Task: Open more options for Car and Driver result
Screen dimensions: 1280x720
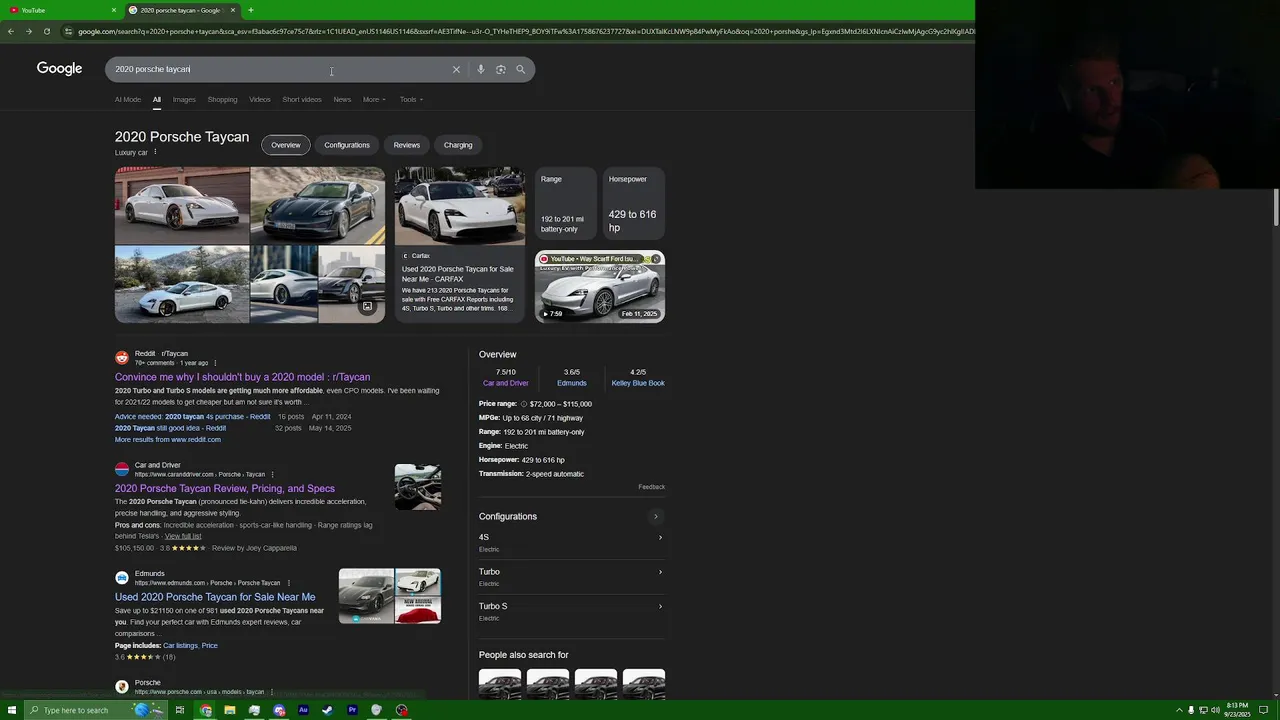Action: (x=272, y=474)
